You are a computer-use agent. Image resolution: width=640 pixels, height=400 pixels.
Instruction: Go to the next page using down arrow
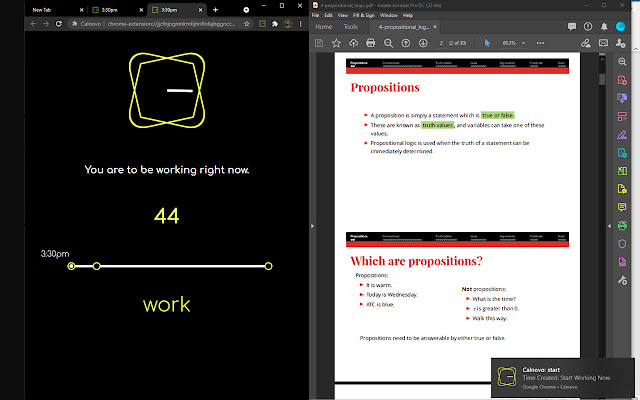click(x=423, y=43)
